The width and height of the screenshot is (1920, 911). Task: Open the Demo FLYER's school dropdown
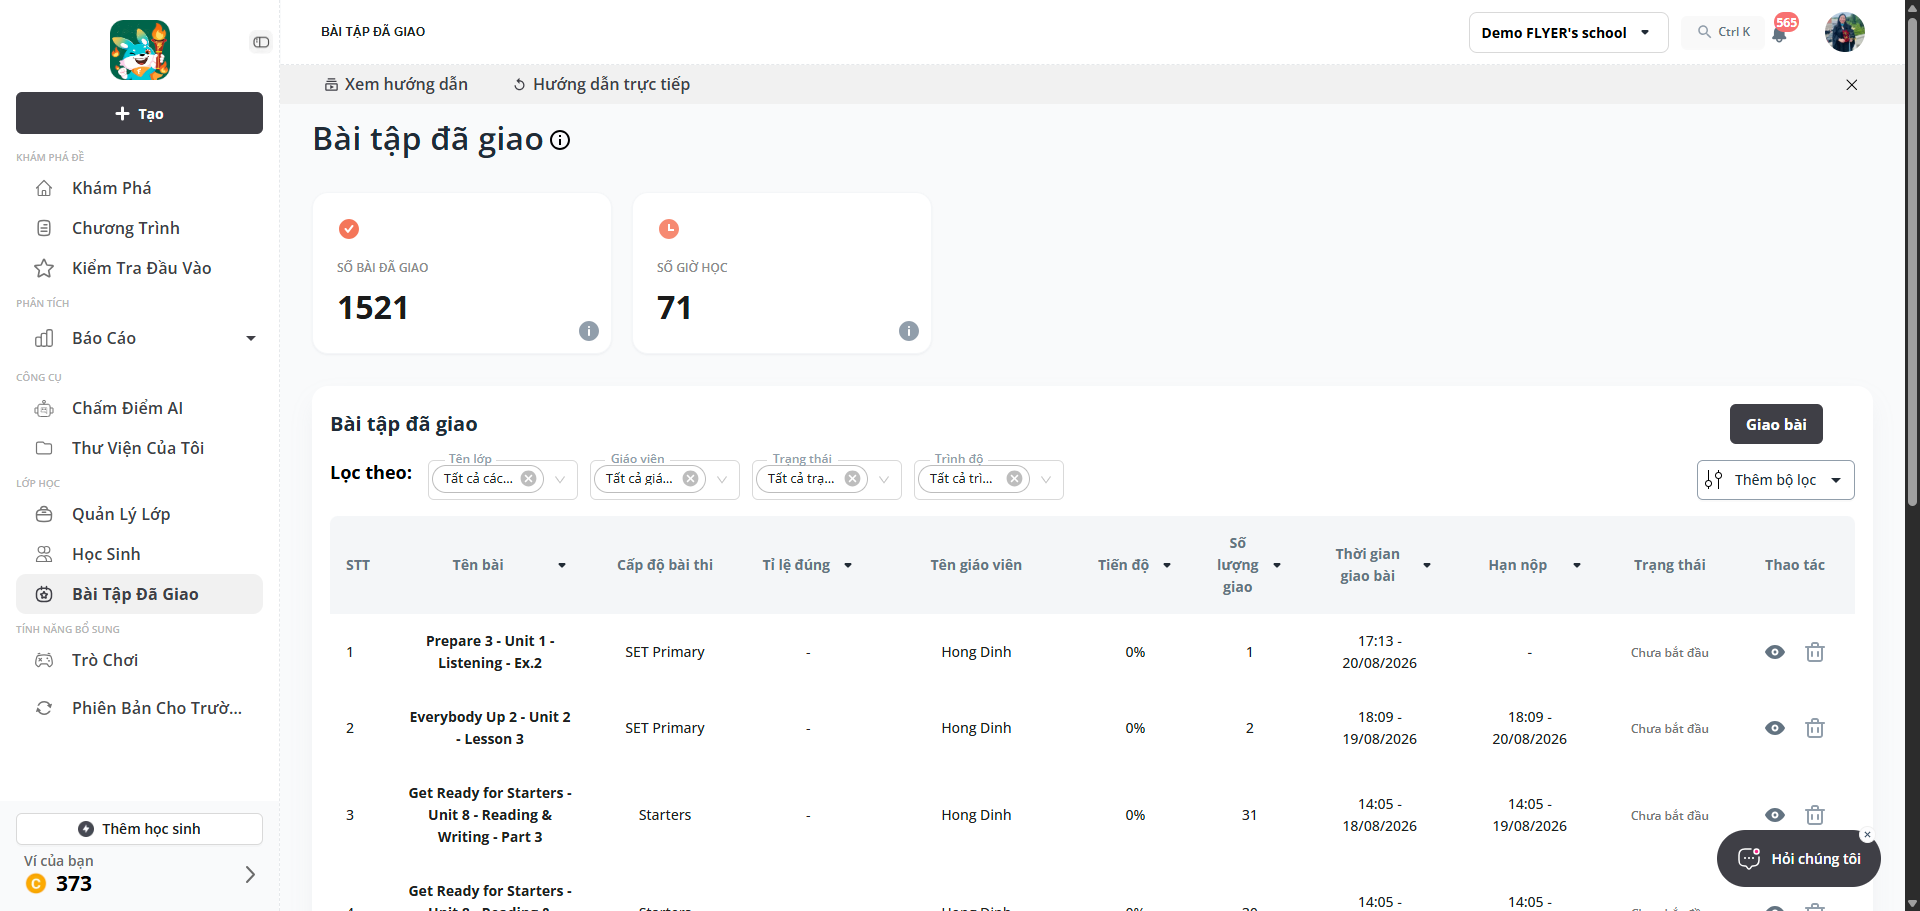[1568, 32]
